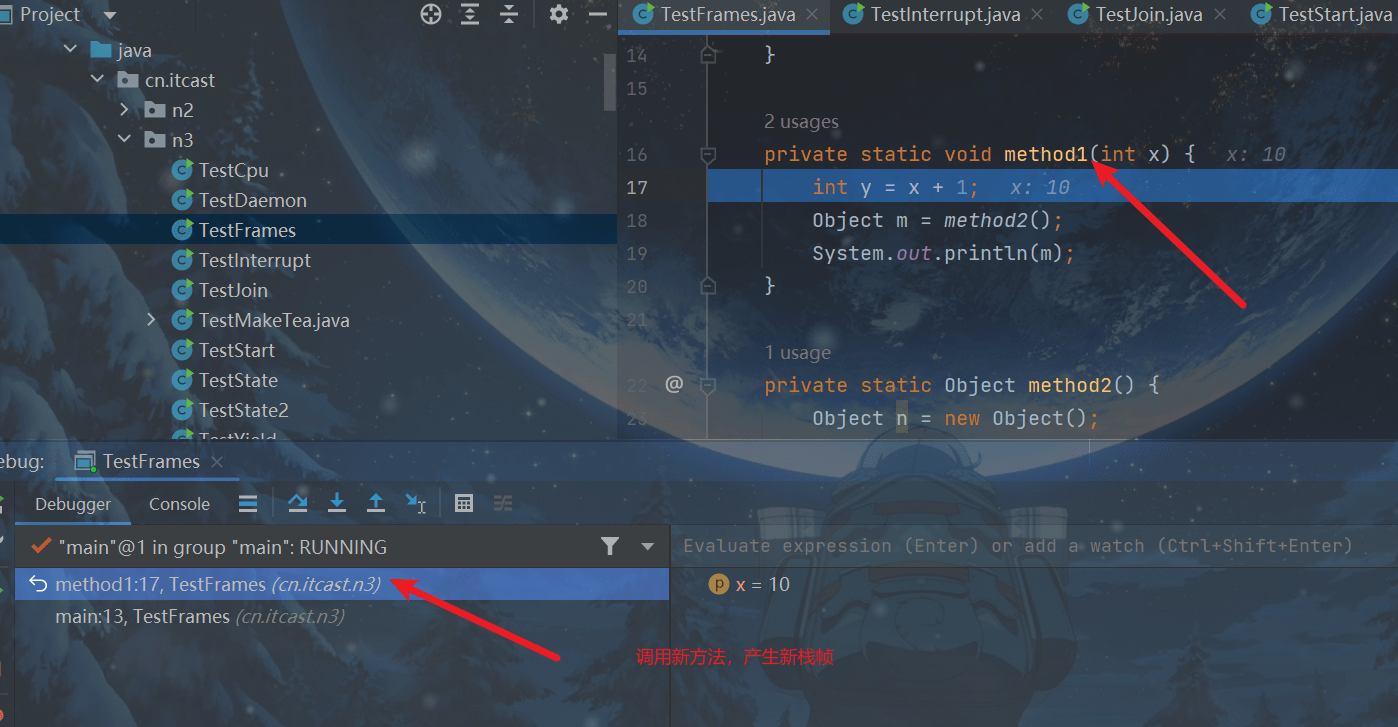Switch to TestInterrupt.java editor tab
Image resolution: width=1398 pixels, height=727 pixels.
[944, 14]
